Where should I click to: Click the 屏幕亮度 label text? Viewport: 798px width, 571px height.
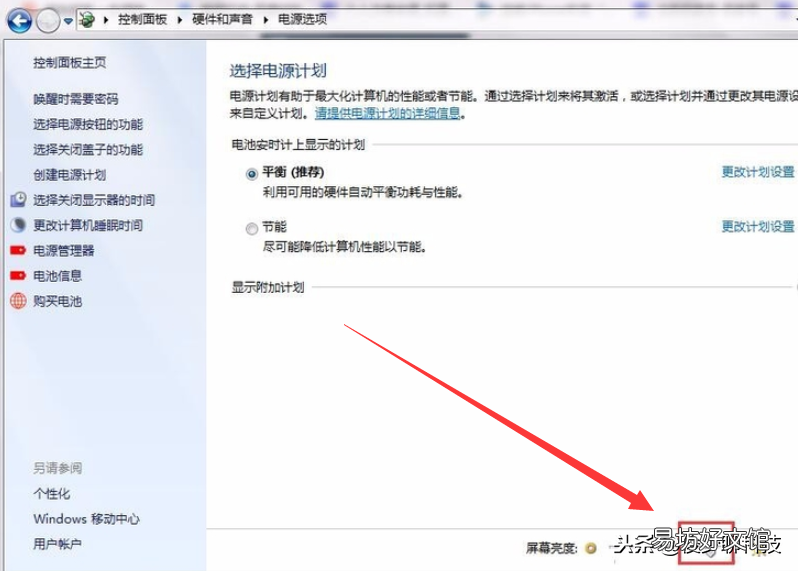[x=552, y=548]
